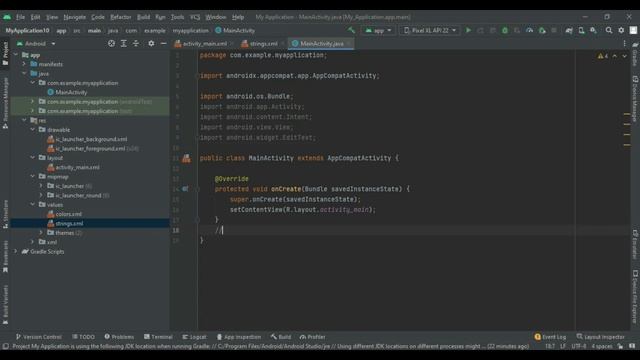The width and height of the screenshot is (640, 360).
Task: Open the Problems tool window
Action: click(119, 337)
